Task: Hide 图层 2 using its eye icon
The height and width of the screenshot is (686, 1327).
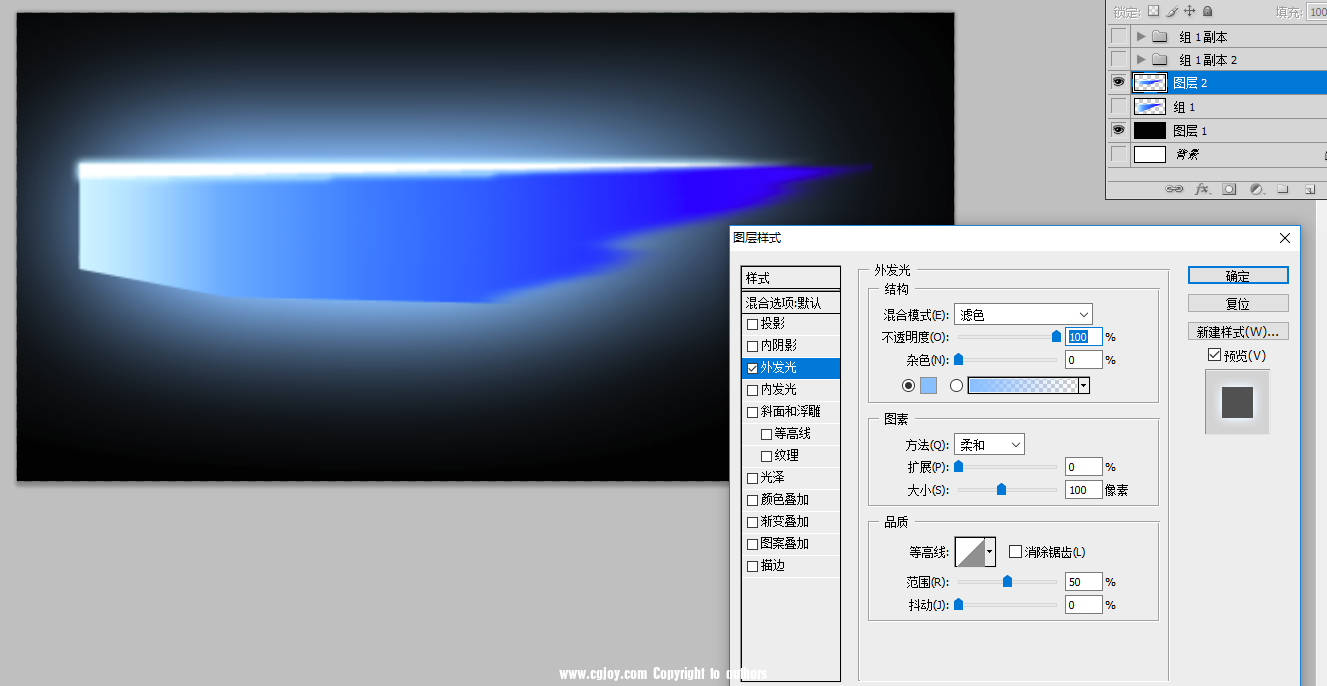Action: point(1118,82)
